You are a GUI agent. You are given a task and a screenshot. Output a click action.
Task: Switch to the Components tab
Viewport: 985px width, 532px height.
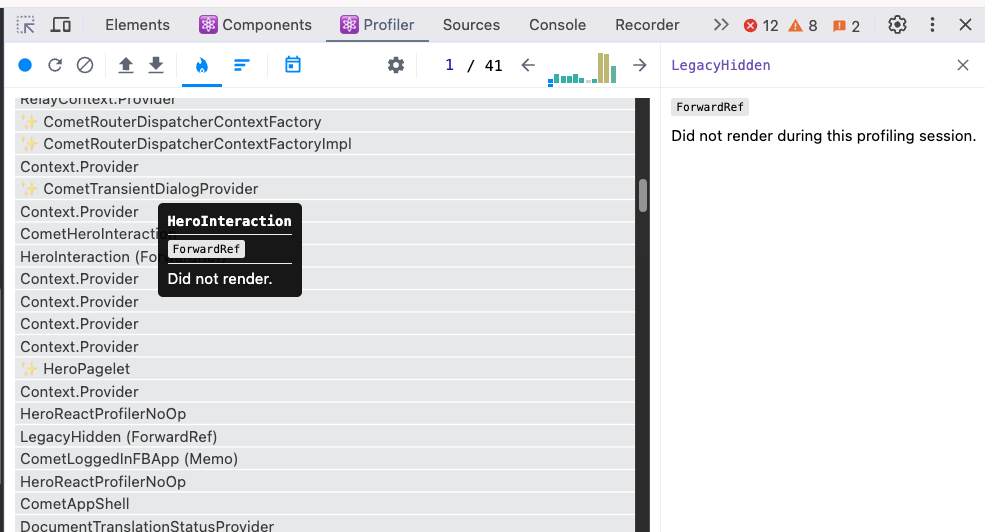point(255,25)
